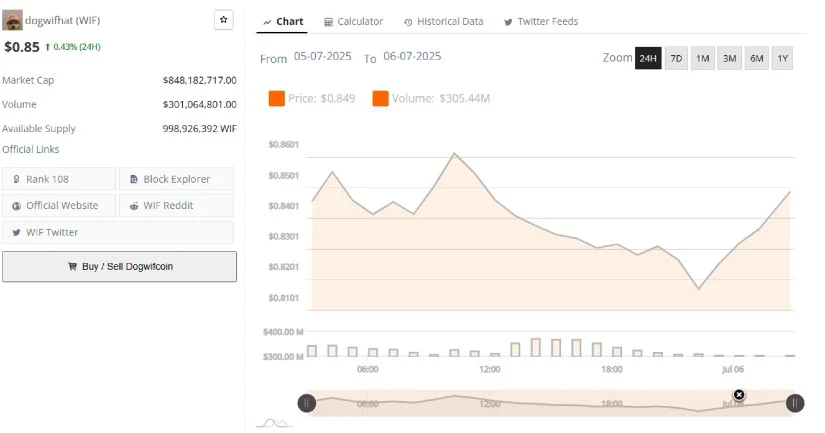Click Available Supply value 998,926,392 WIF
The image size is (825, 433).
click(x=199, y=128)
